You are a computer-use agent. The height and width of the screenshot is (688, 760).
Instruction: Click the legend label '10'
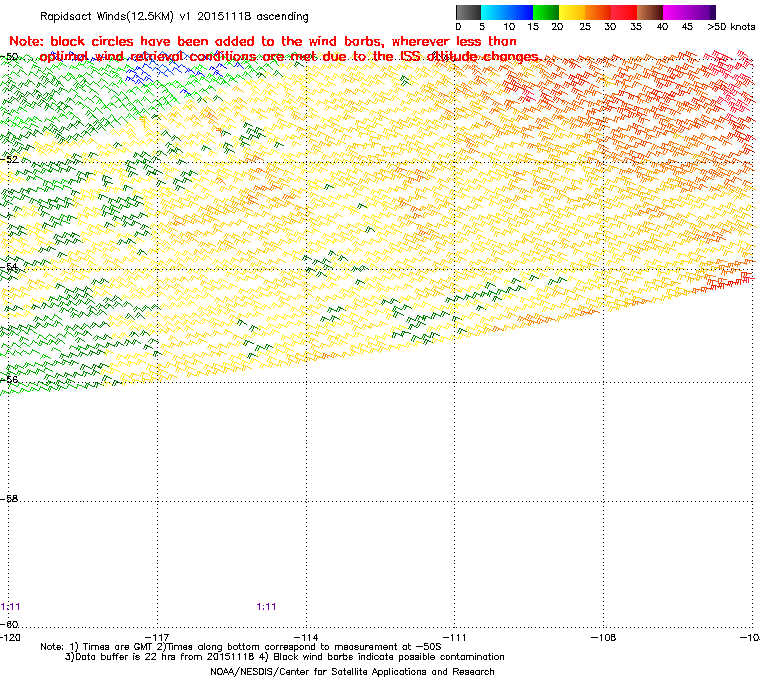click(x=509, y=27)
